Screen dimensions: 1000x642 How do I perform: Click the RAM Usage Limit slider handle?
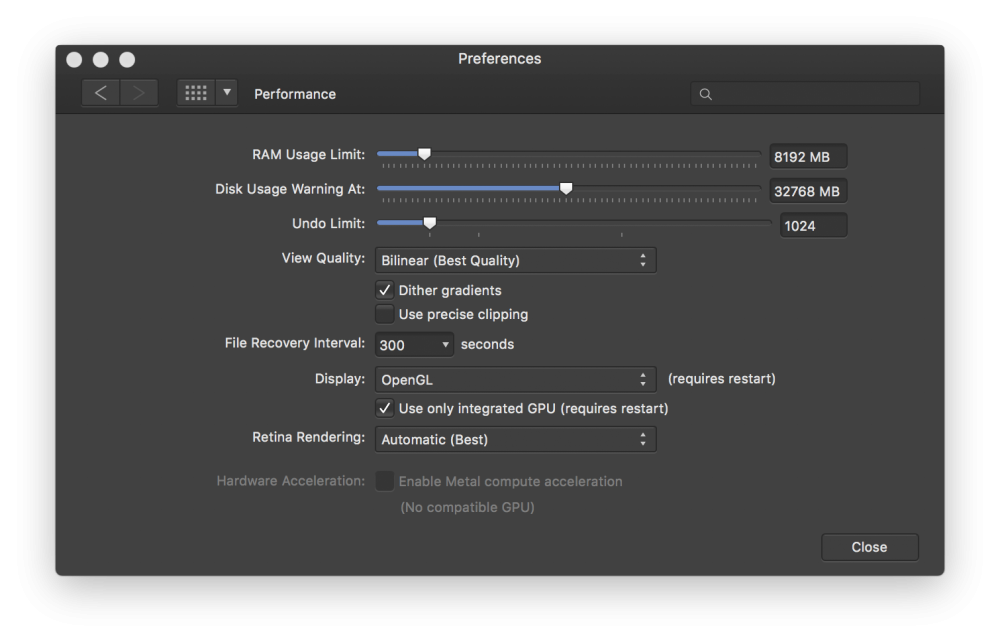pyautogui.click(x=424, y=154)
